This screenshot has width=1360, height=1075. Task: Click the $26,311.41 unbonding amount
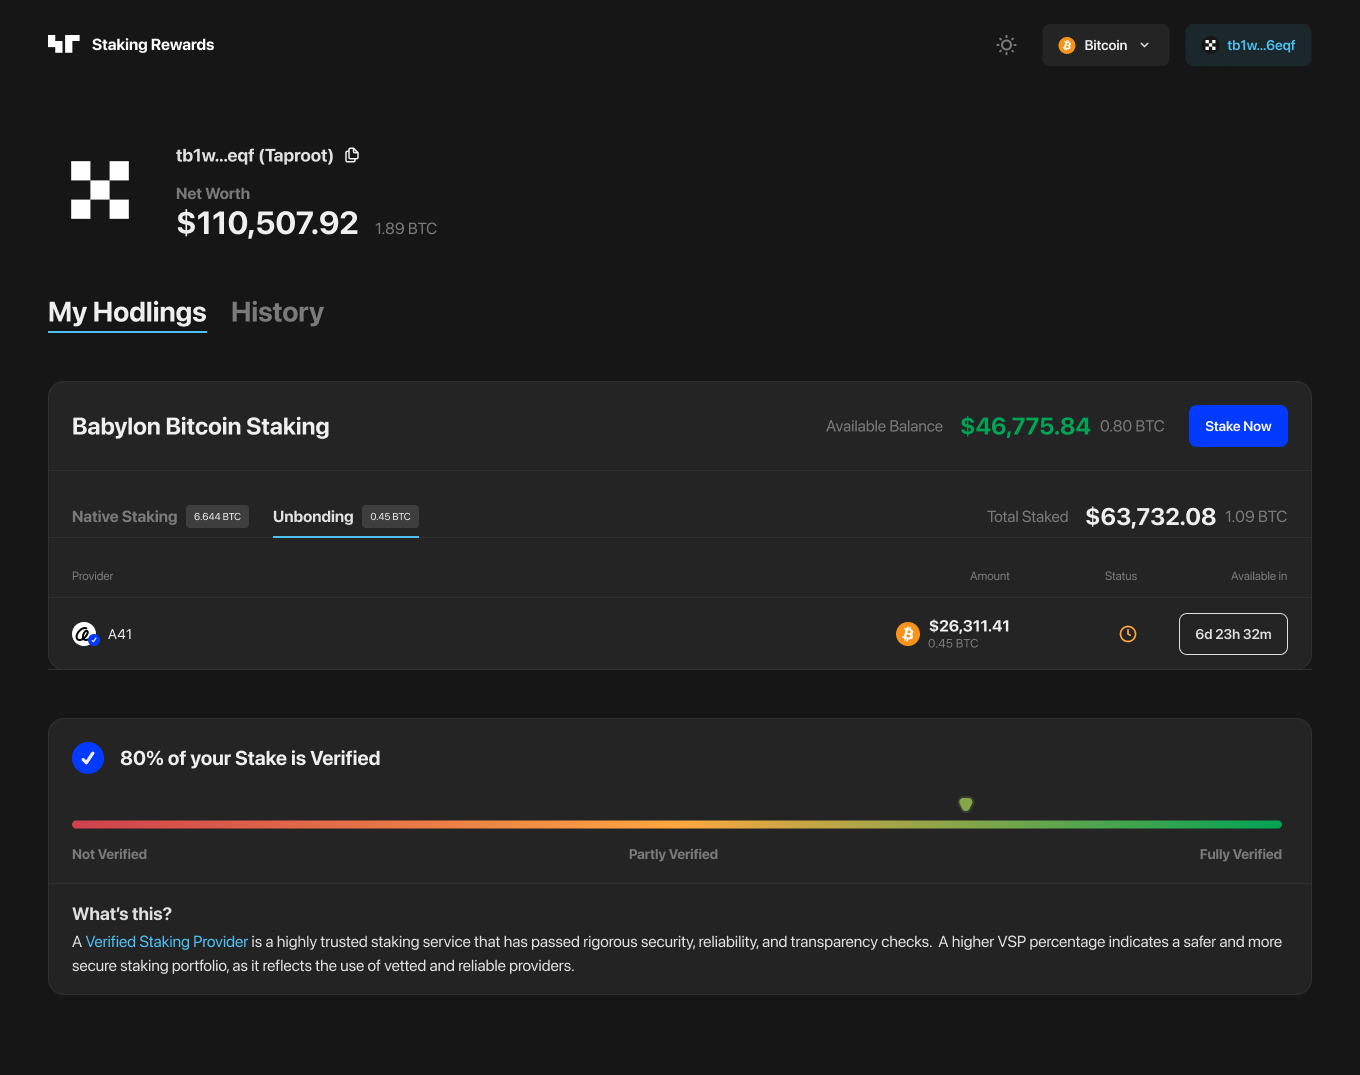[969, 626]
